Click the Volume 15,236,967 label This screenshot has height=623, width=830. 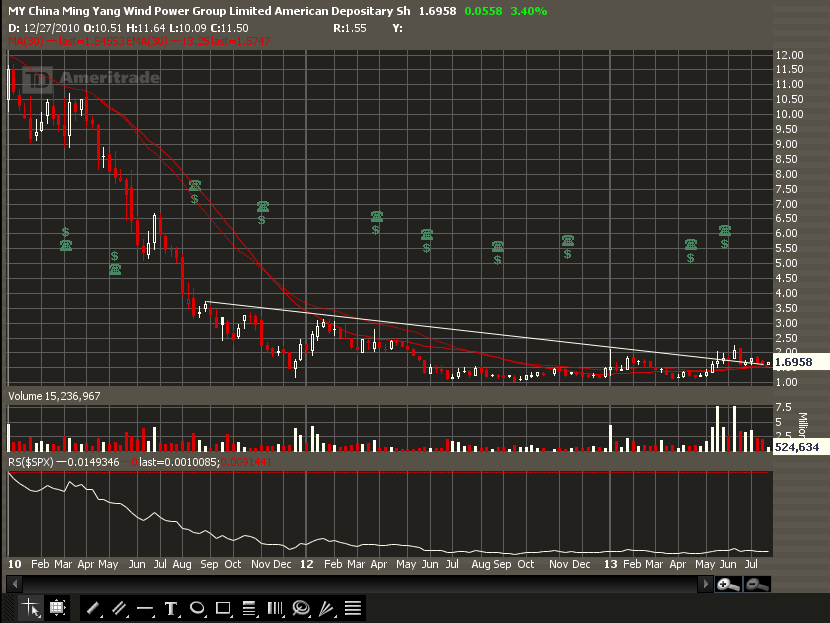click(54, 396)
